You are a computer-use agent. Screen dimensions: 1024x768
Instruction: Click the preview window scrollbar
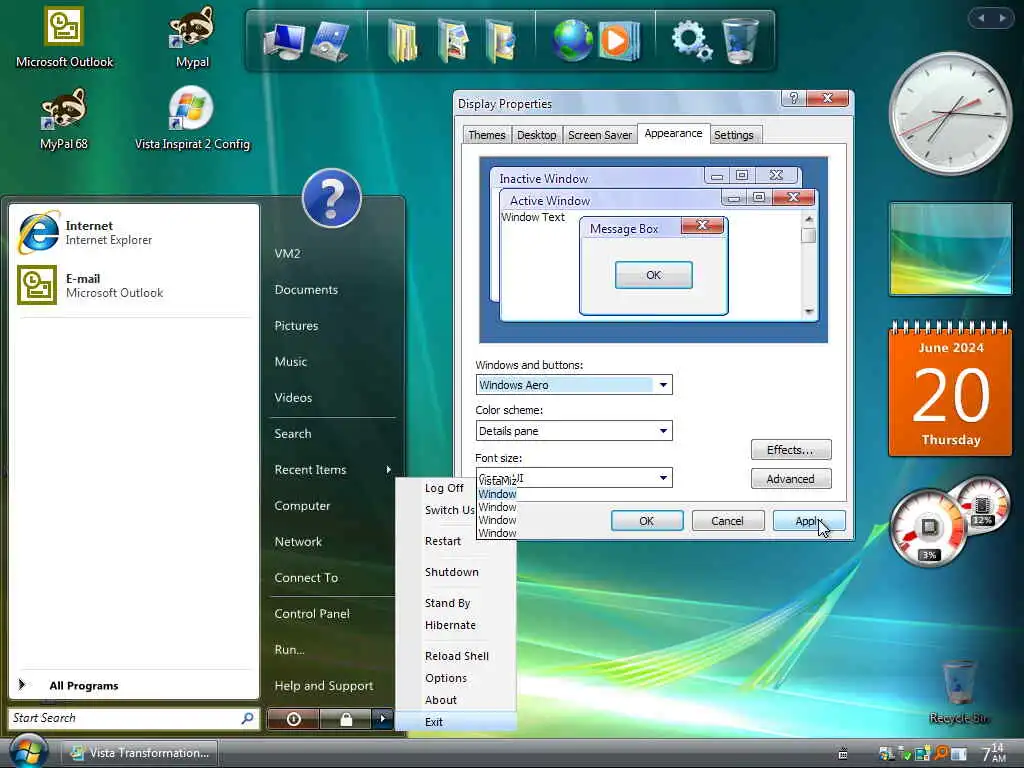coord(809,265)
